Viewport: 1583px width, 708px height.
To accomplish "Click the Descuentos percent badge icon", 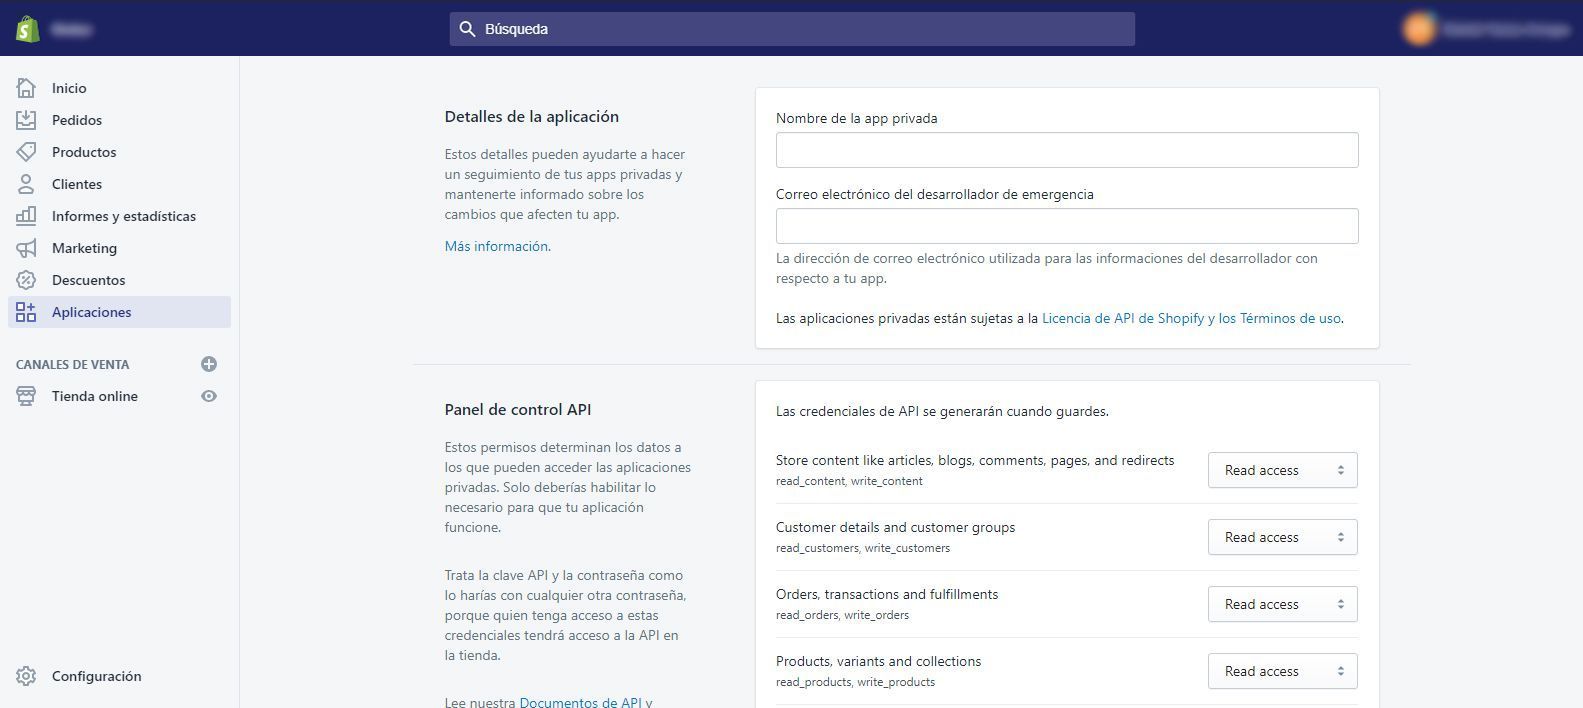I will (x=26, y=280).
